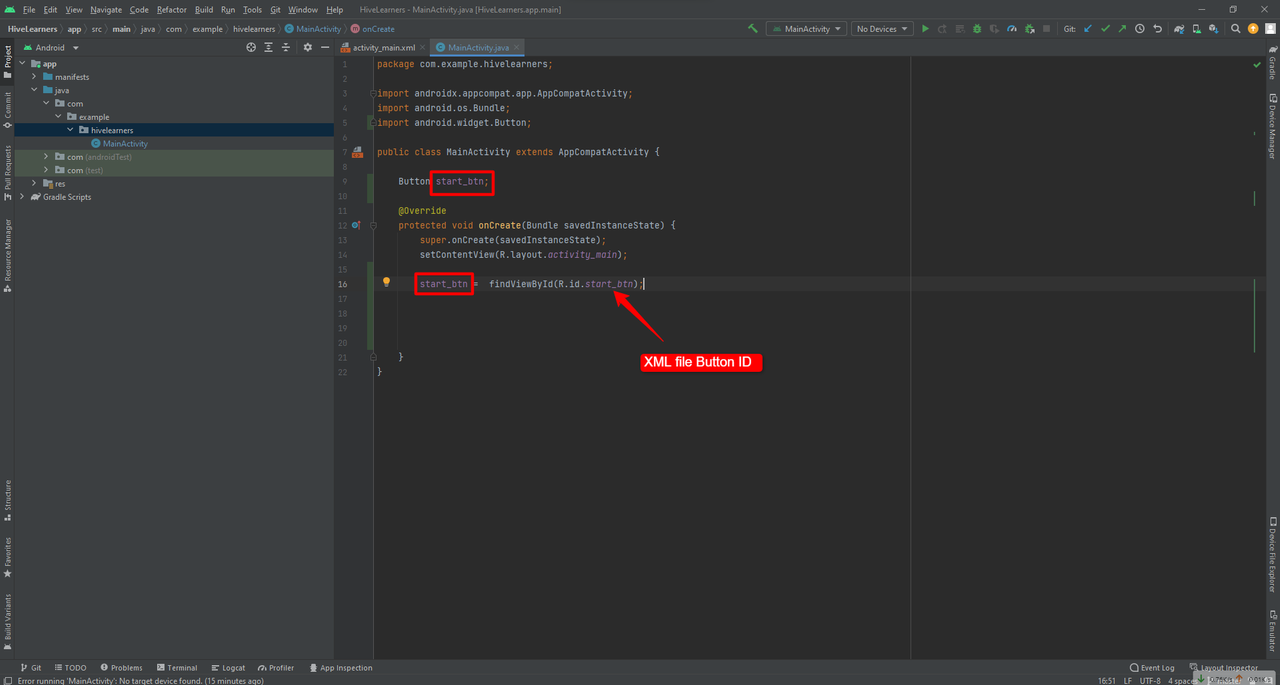The height and width of the screenshot is (685, 1280).
Task: Sync Project with Gradle Files icon
Action: pyautogui.click(x=1180, y=29)
